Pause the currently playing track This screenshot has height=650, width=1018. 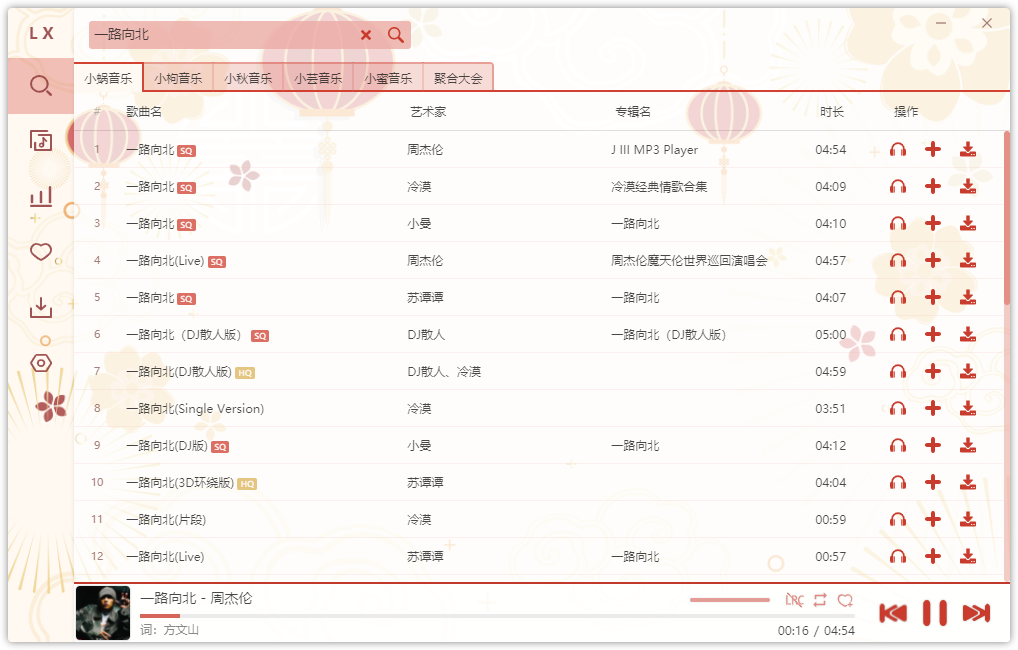point(934,611)
